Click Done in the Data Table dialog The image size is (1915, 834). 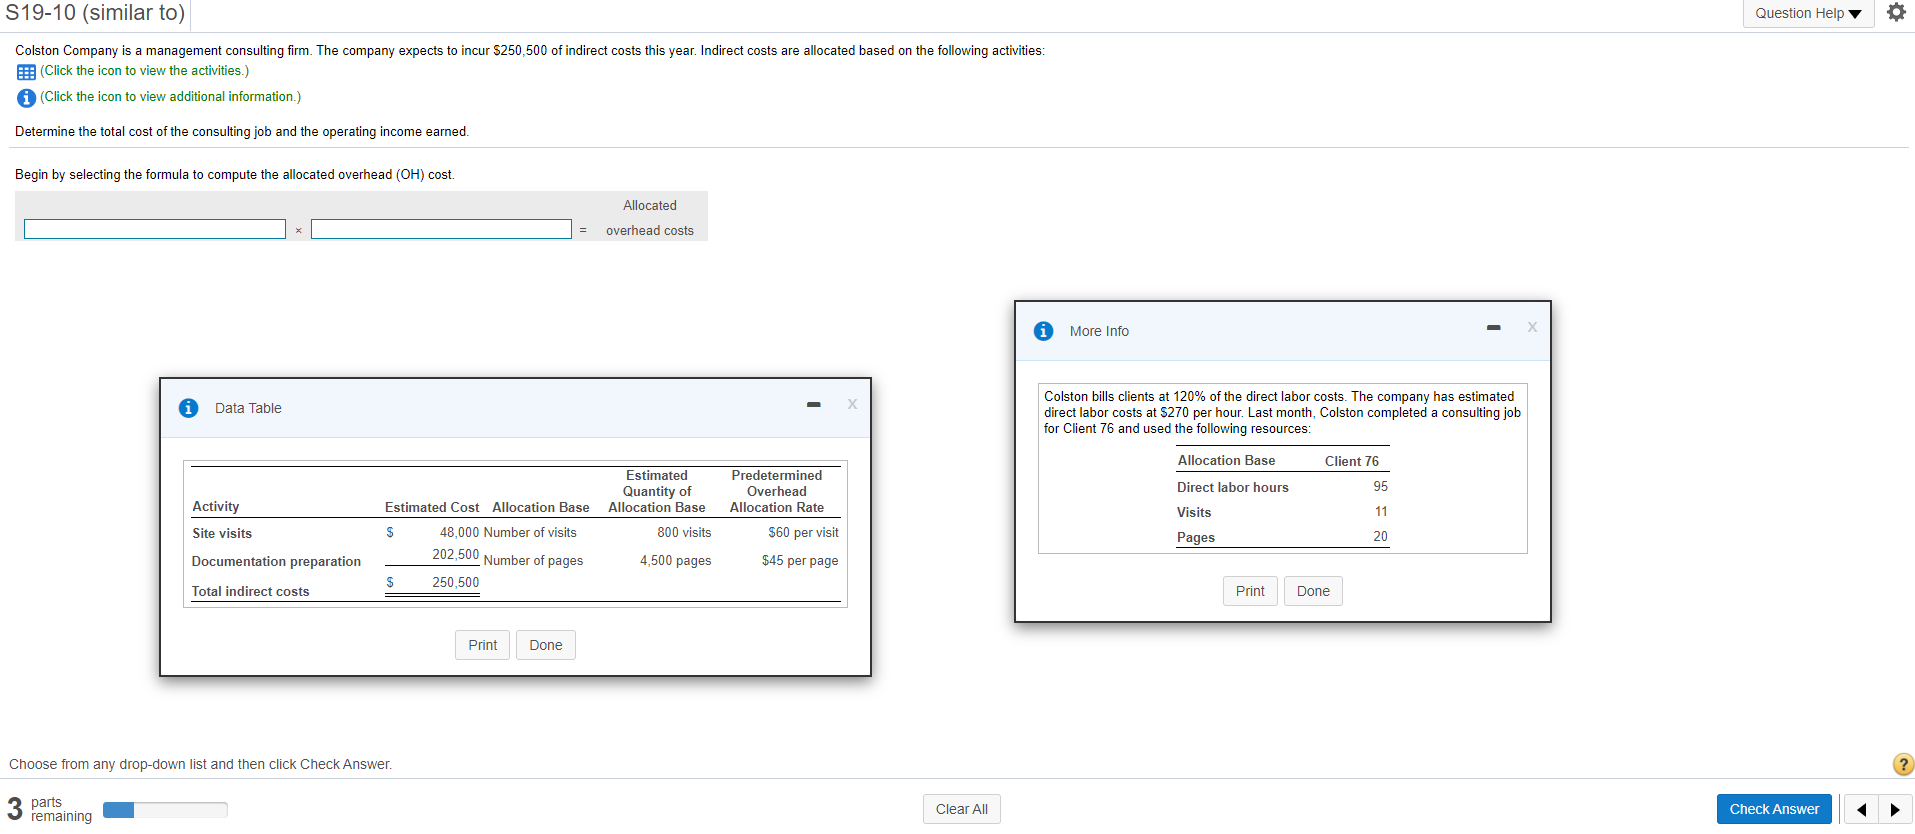(x=545, y=645)
